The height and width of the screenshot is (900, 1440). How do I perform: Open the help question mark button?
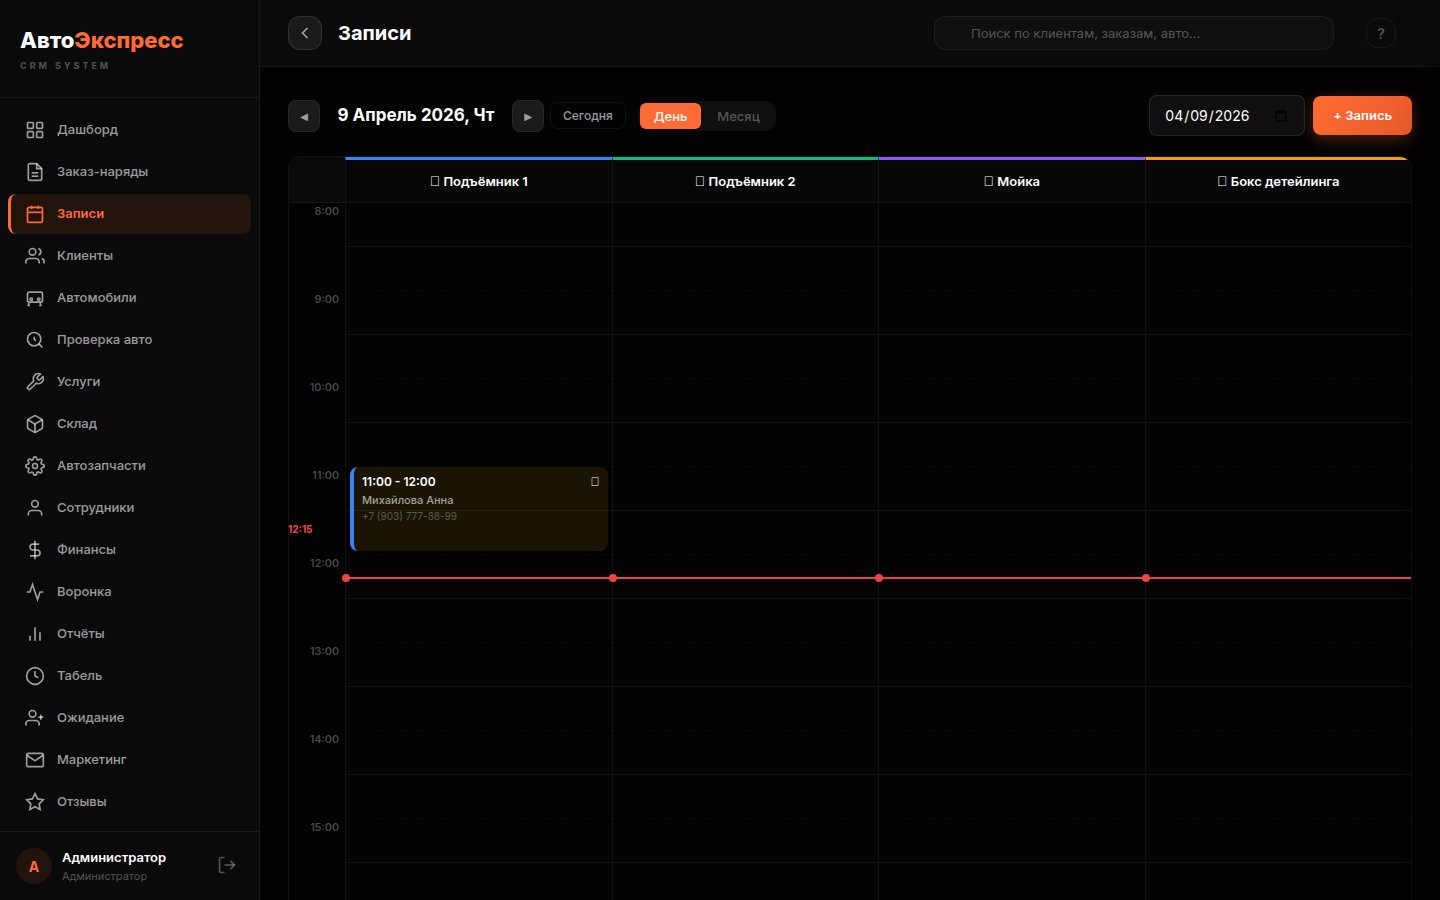point(1381,32)
